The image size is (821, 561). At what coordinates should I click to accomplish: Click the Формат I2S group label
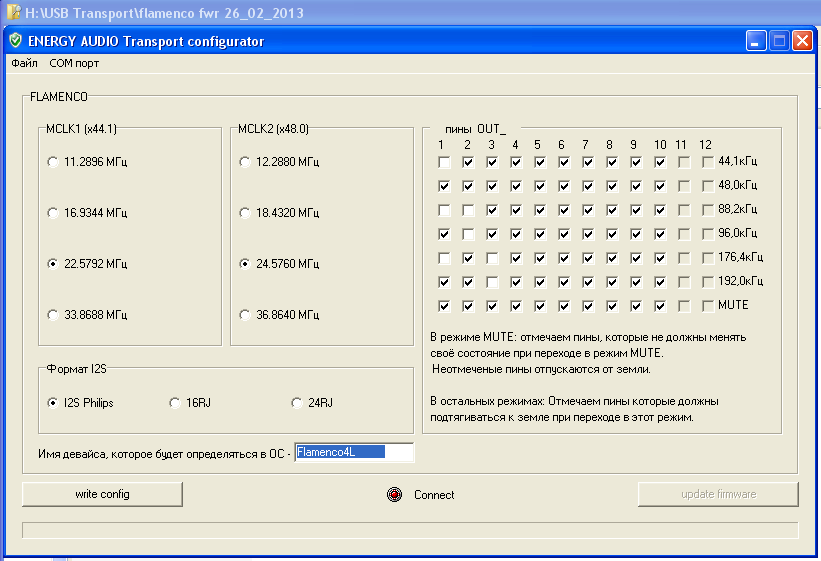click(76, 369)
